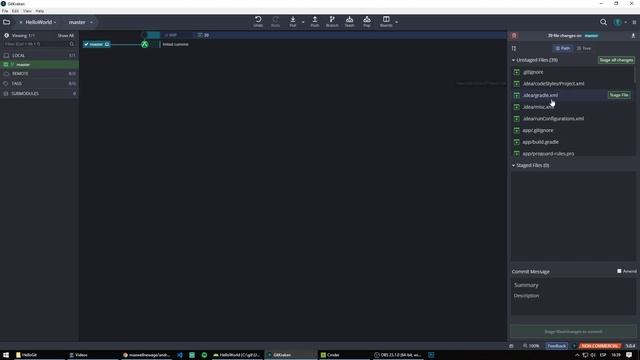The height and width of the screenshot is (360, 640).
Task: Select app/.gitignore file
Action: [x=573, y=130]
